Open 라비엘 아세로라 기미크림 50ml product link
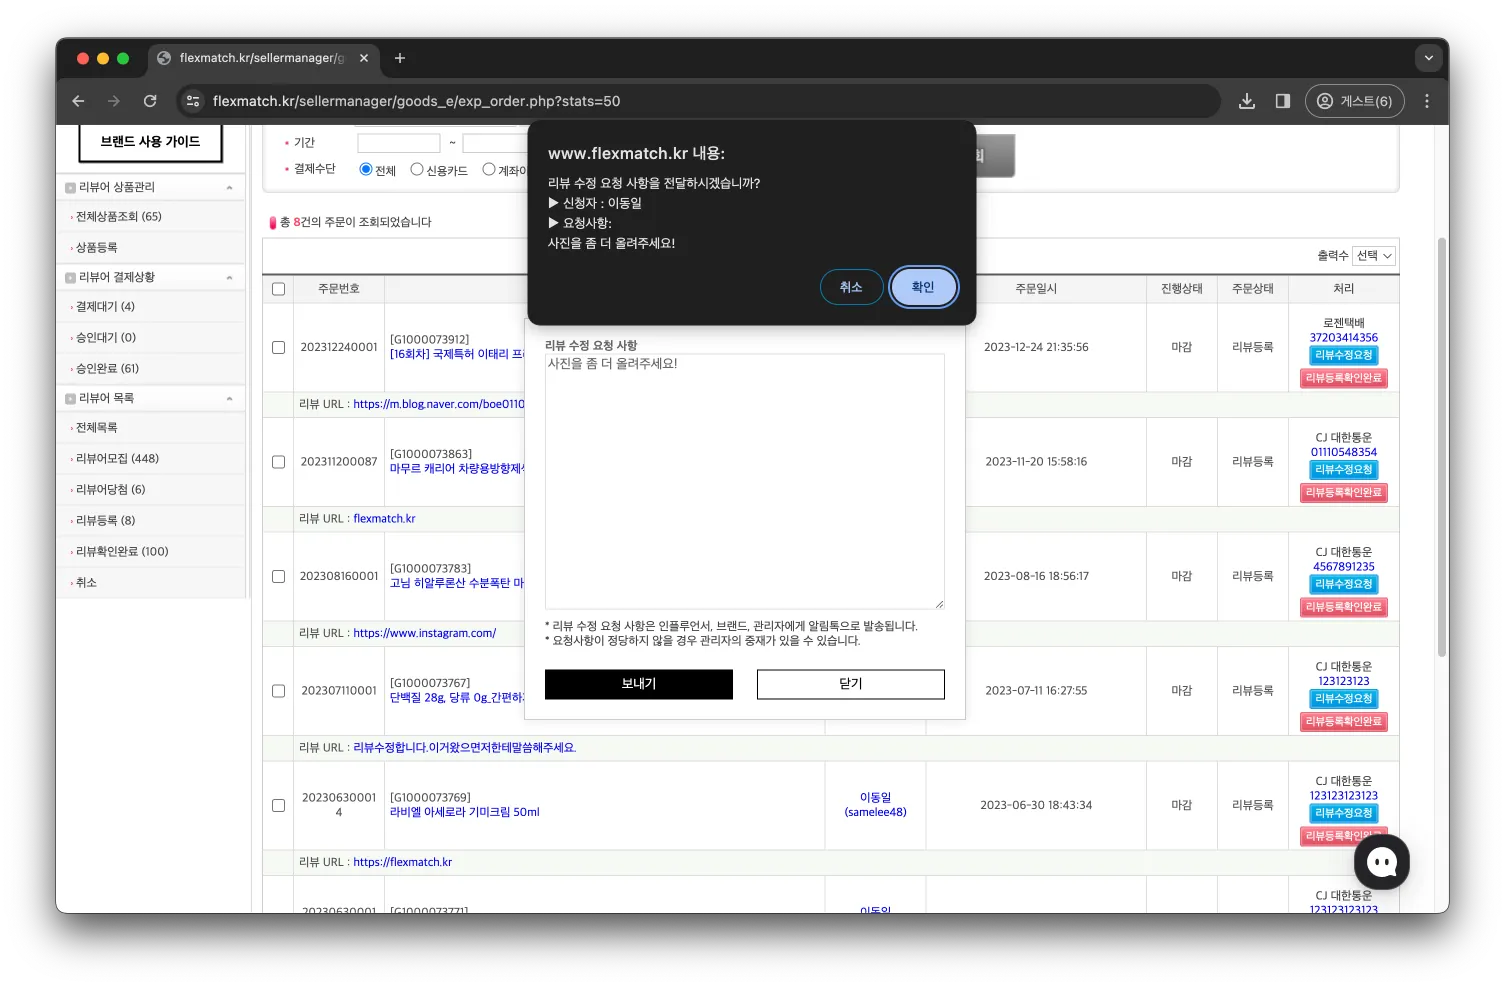Image resolution: width=1505 pixels, height=987 pixels. click(x=465, y=812)
